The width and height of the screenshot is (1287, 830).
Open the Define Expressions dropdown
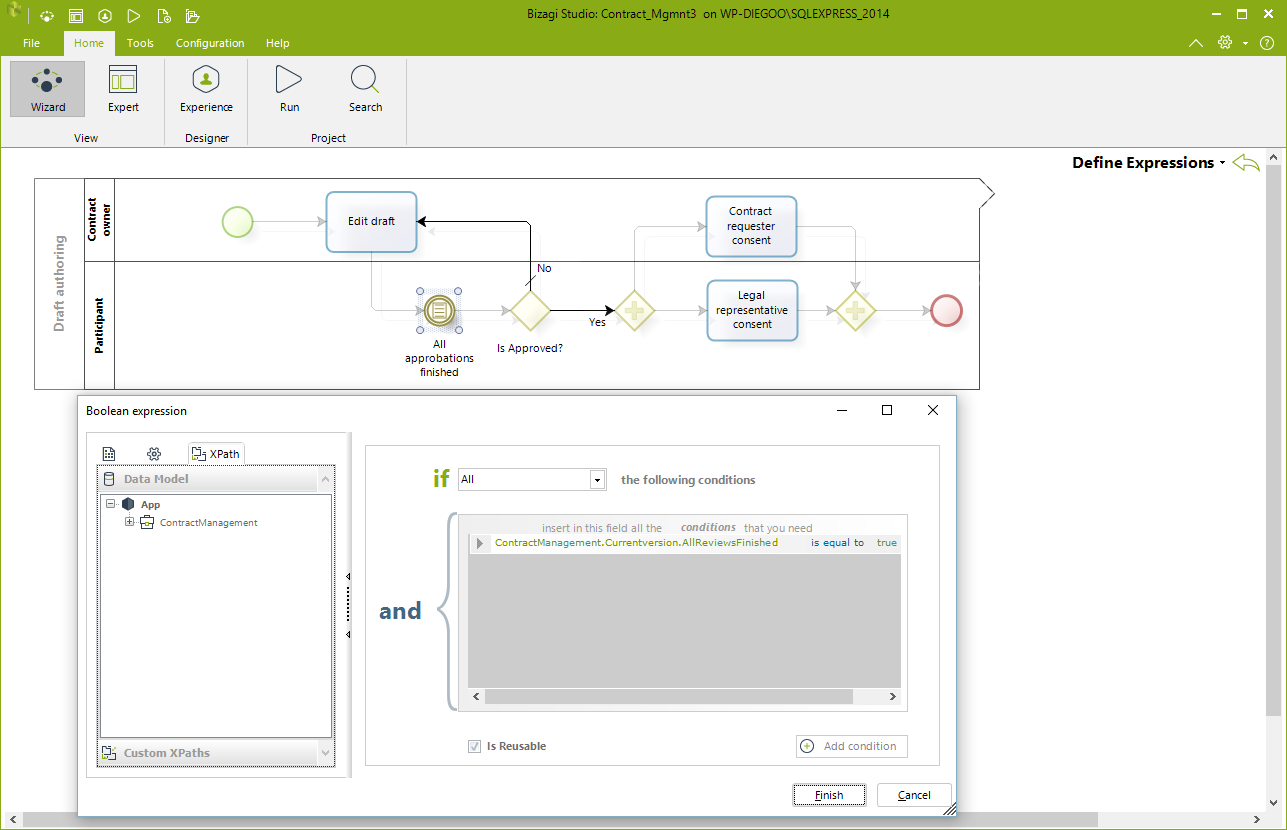point(1222,163)
